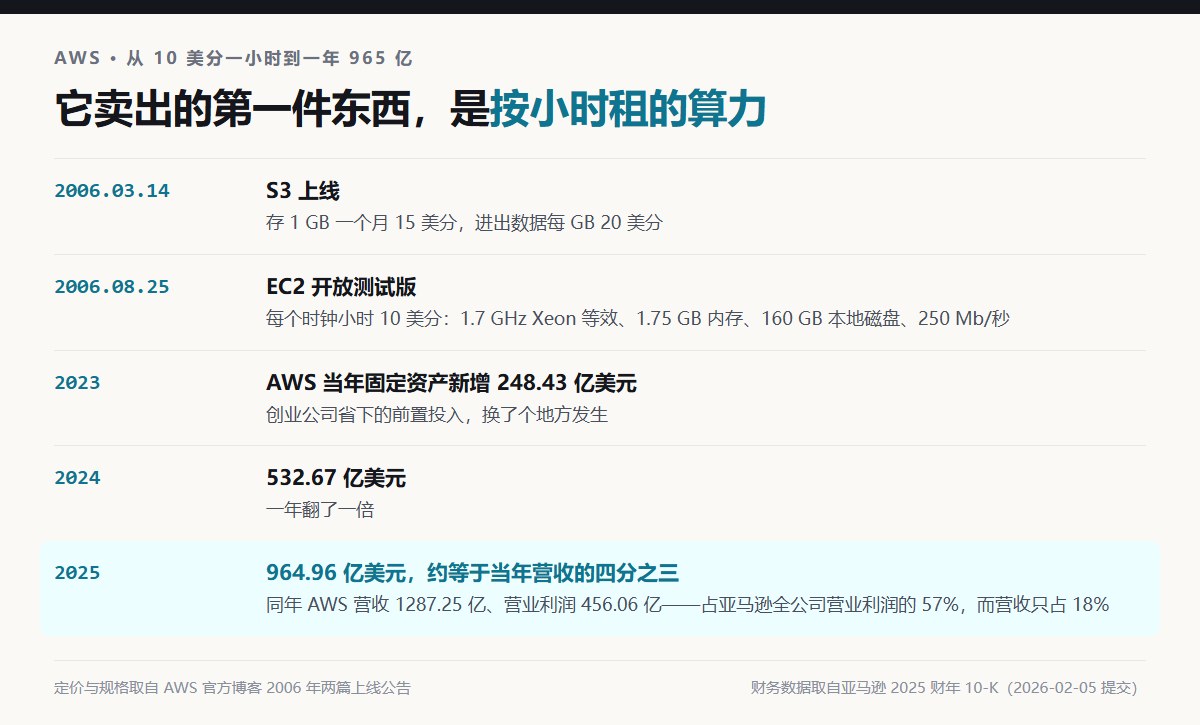Click the highlighted "964.96 亿美元，约等于当年营收的四分之三" title

(x=472, y=573)
